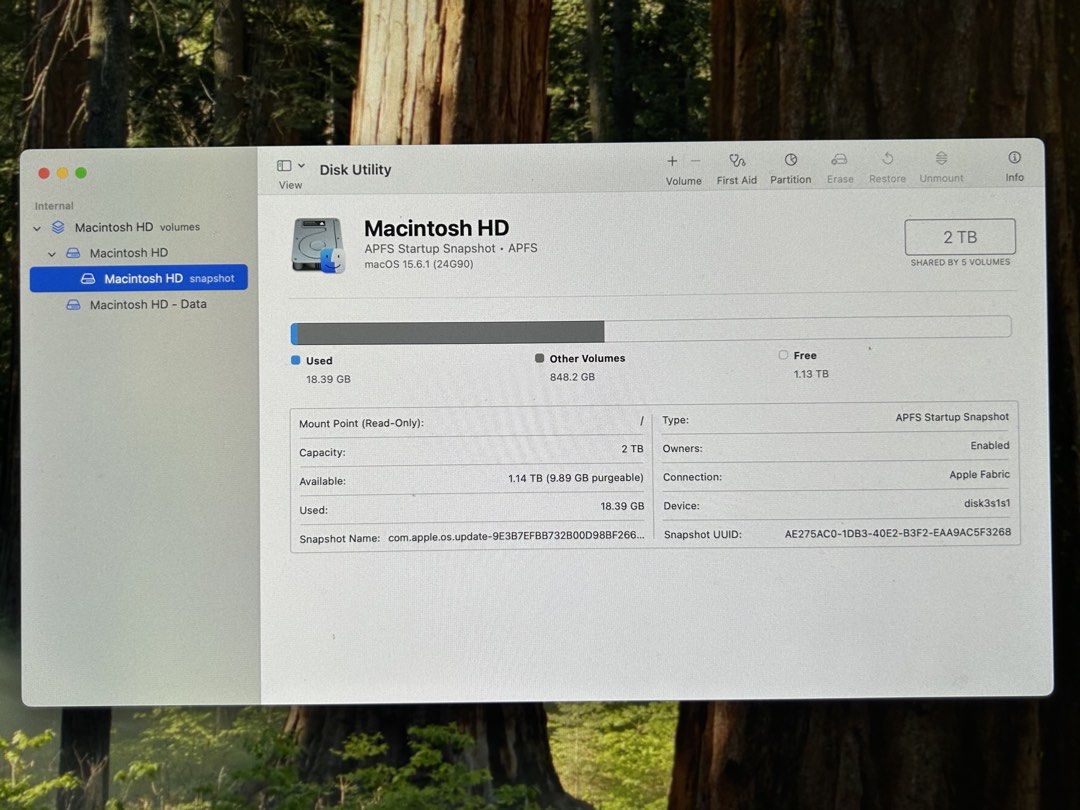Screen dimensions: 1080x810
Task: Click the Snapshot UUID value
Action: click(897, 532)
